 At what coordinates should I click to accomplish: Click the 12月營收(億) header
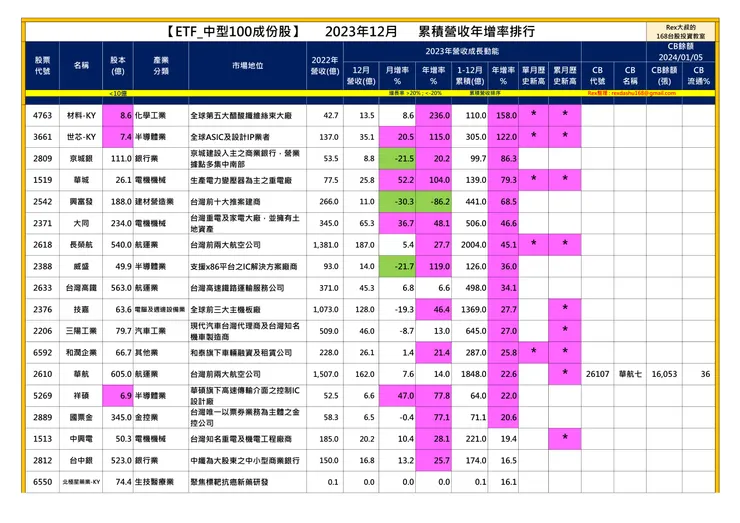point(361,76)
